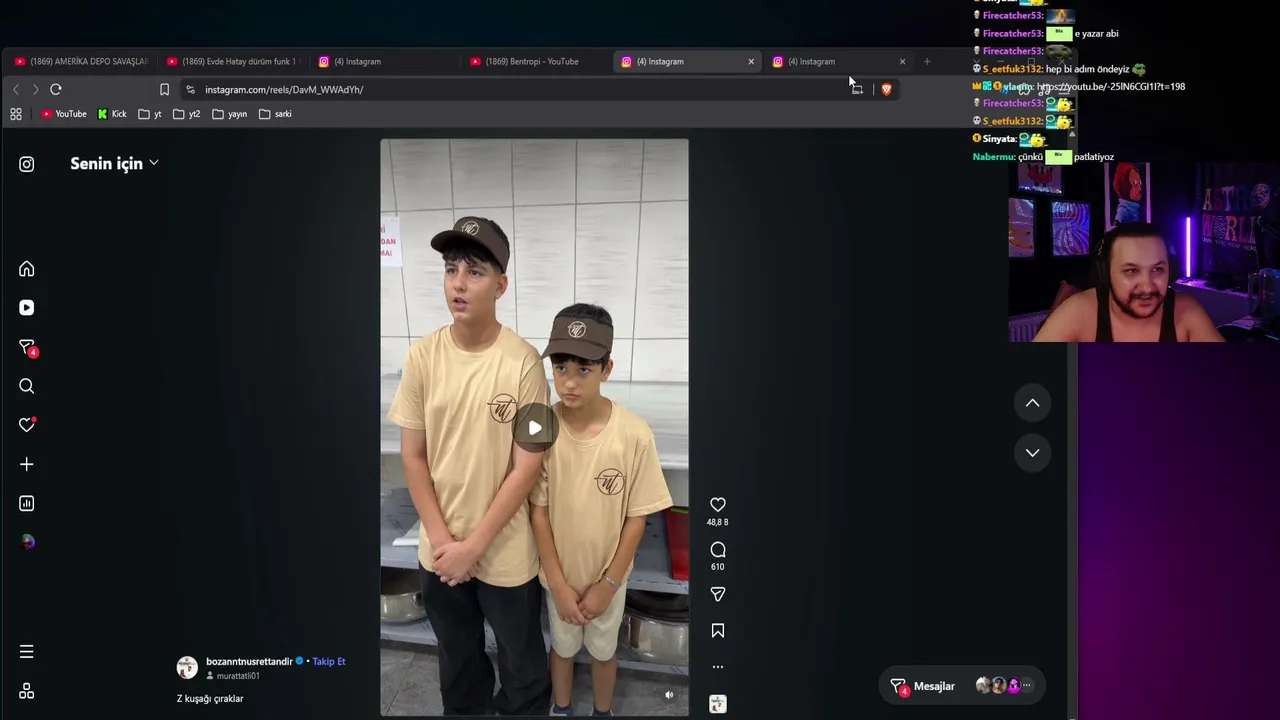Go to the next reel
The image size is (1280, 720).
[x=1033, y=453]
